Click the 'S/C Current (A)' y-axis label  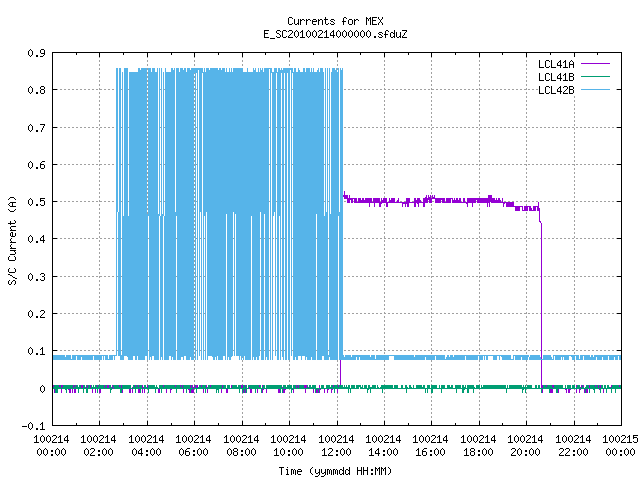[x=12, y=240]
